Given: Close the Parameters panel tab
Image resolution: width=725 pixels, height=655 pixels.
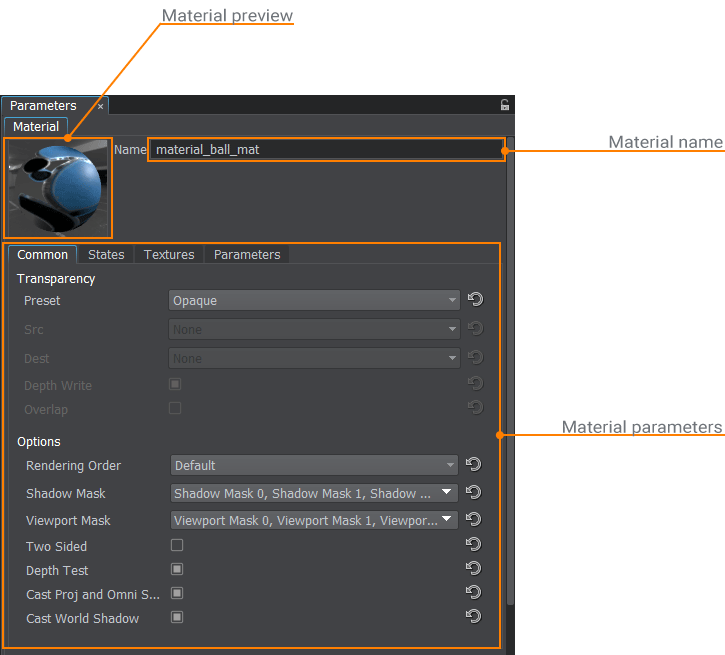Looking at the screenshot, I should pos(100,106).
